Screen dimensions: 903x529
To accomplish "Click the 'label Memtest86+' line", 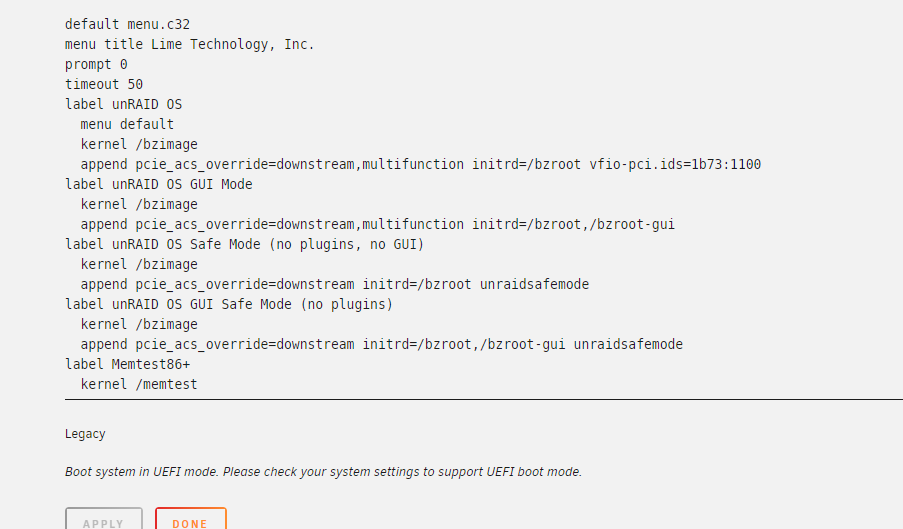I will pyautogui.click(x=127, y=364).
